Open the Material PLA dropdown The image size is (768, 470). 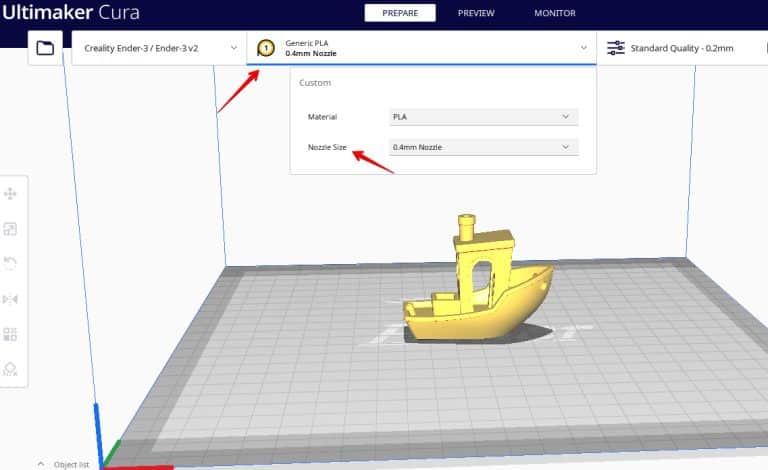click(x=484, y=117)
